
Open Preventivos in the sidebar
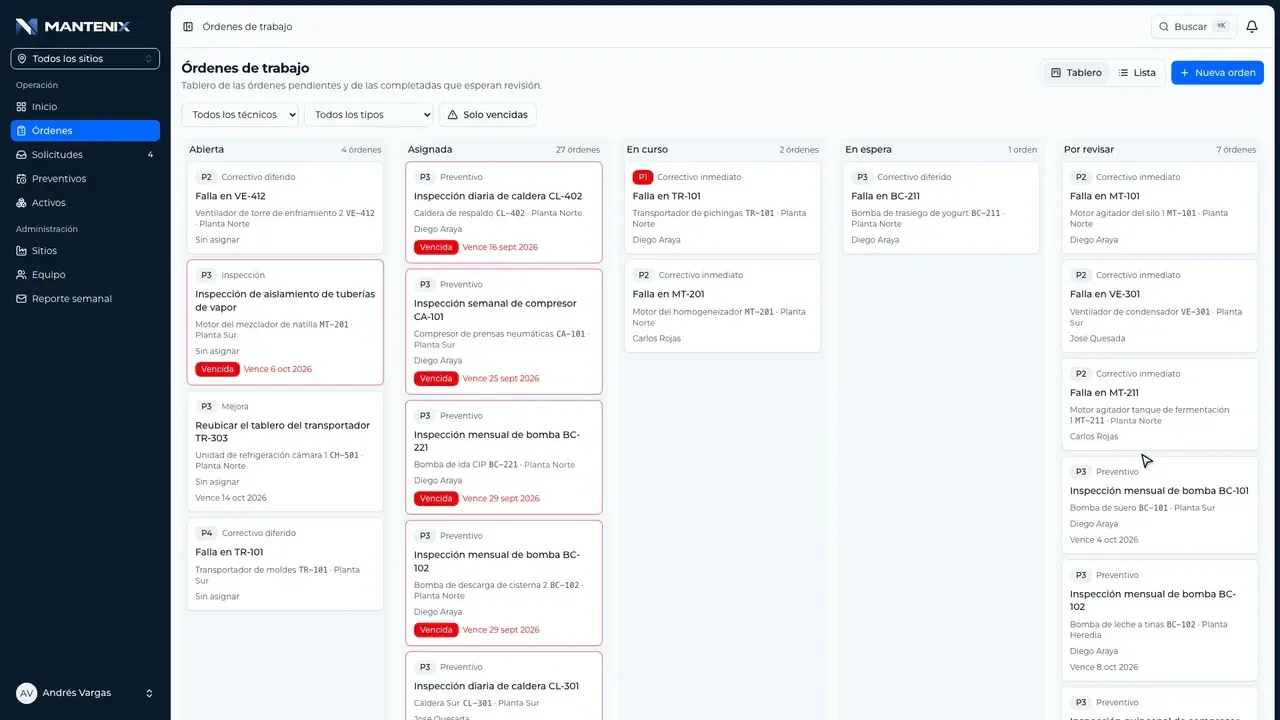[85, 179]
